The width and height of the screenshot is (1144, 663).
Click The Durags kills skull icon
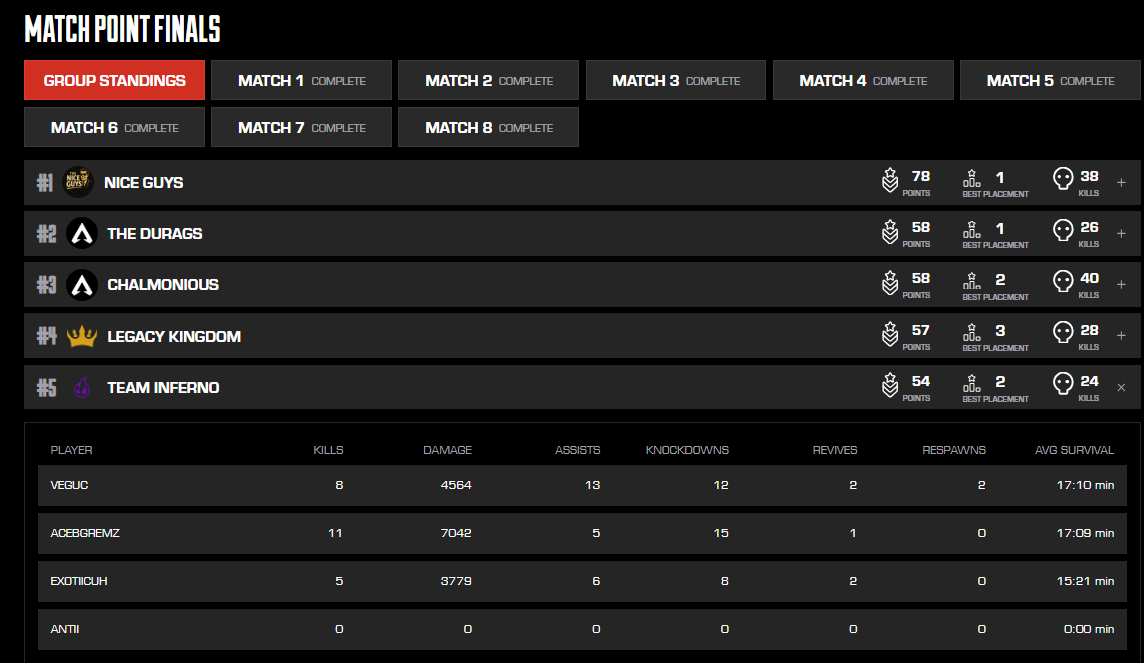[1063, 229]
